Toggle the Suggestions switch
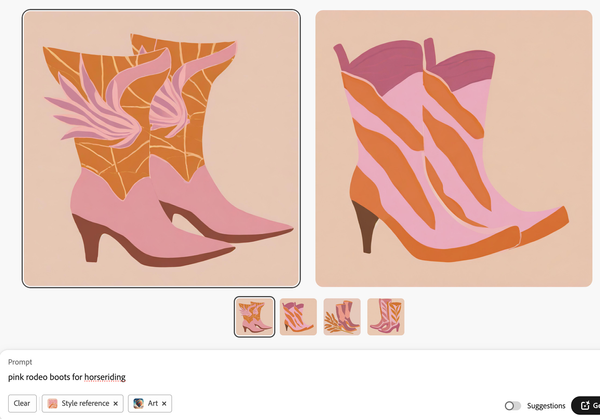Image resolution: width=600 pixels, height=419 pixels. coord(512,406)
